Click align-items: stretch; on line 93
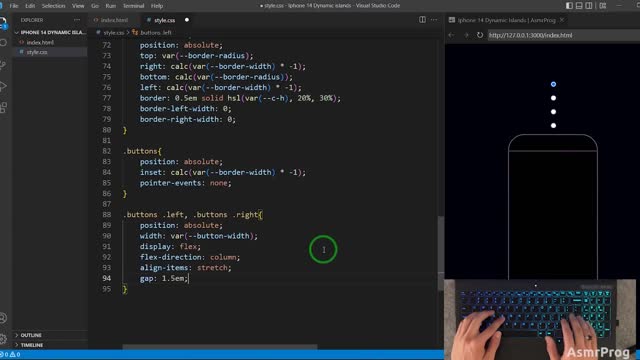 (186, 268)
